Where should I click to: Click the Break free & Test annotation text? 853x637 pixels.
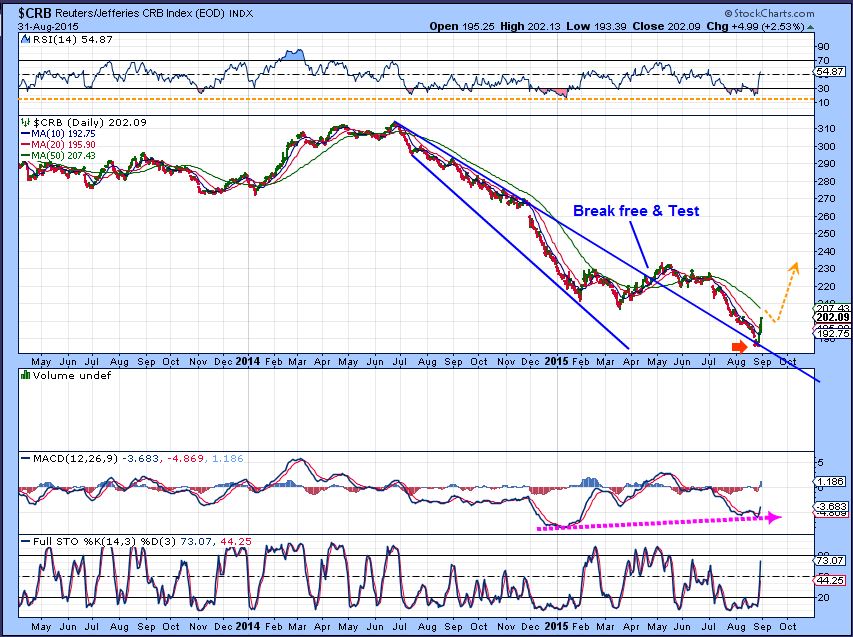(x=636, y=211)
